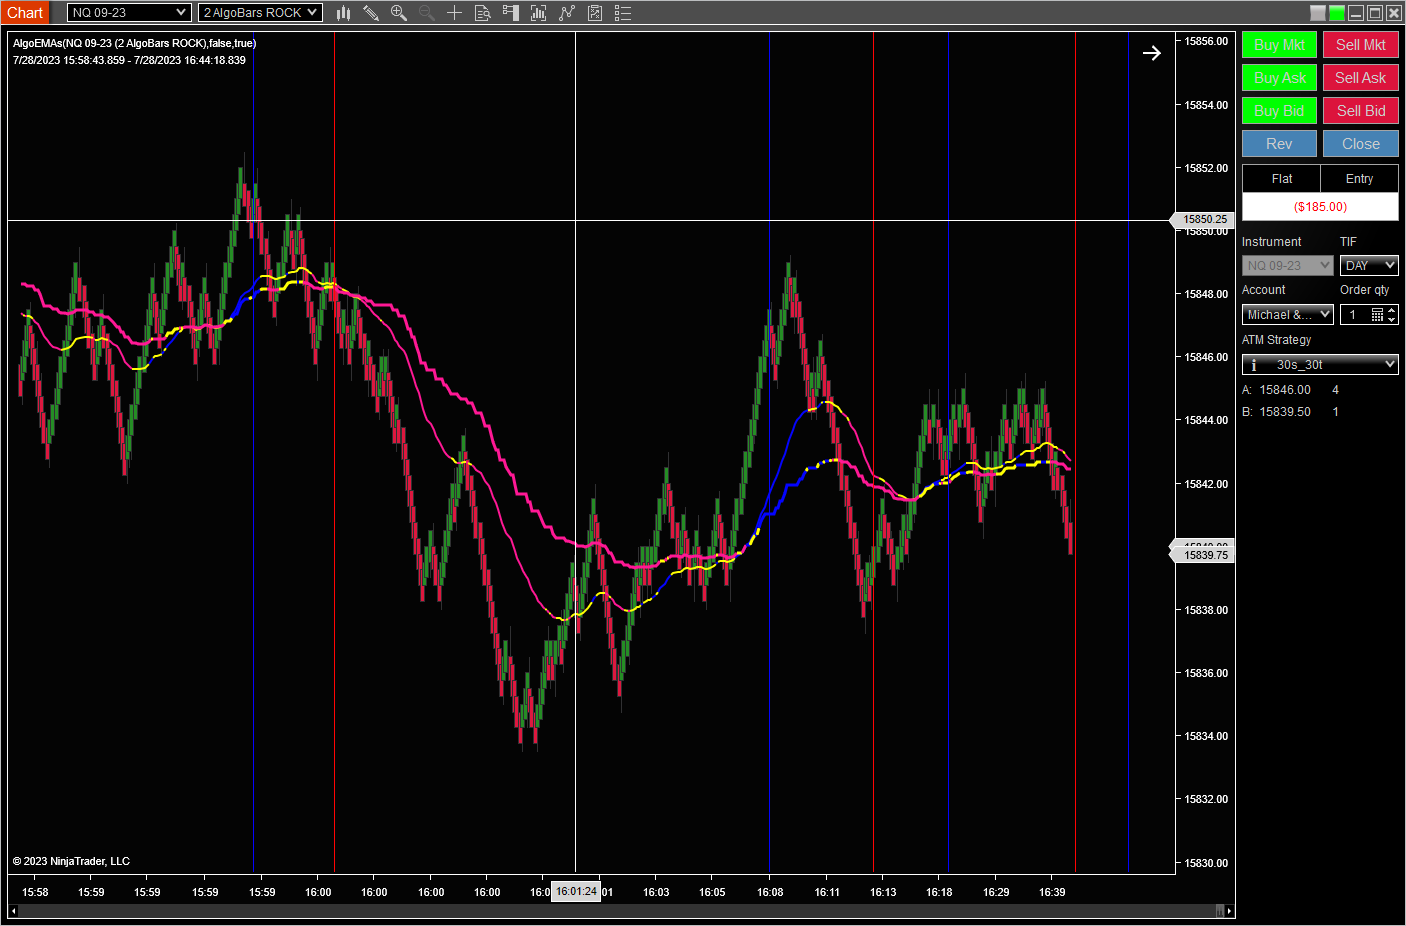Open the Strategies icon
Screen dimensions: 1406x926
click(595, 13)
